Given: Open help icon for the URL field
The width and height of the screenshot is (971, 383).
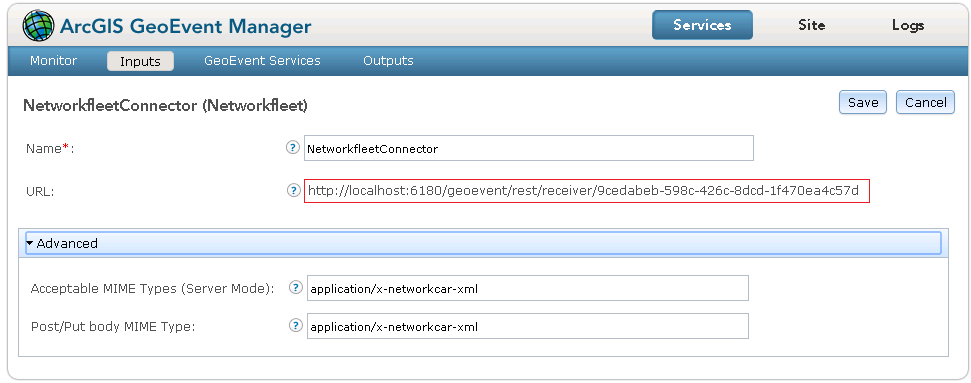Looking at the screenshot, I should pyautogui.click(x=293, y=190).
